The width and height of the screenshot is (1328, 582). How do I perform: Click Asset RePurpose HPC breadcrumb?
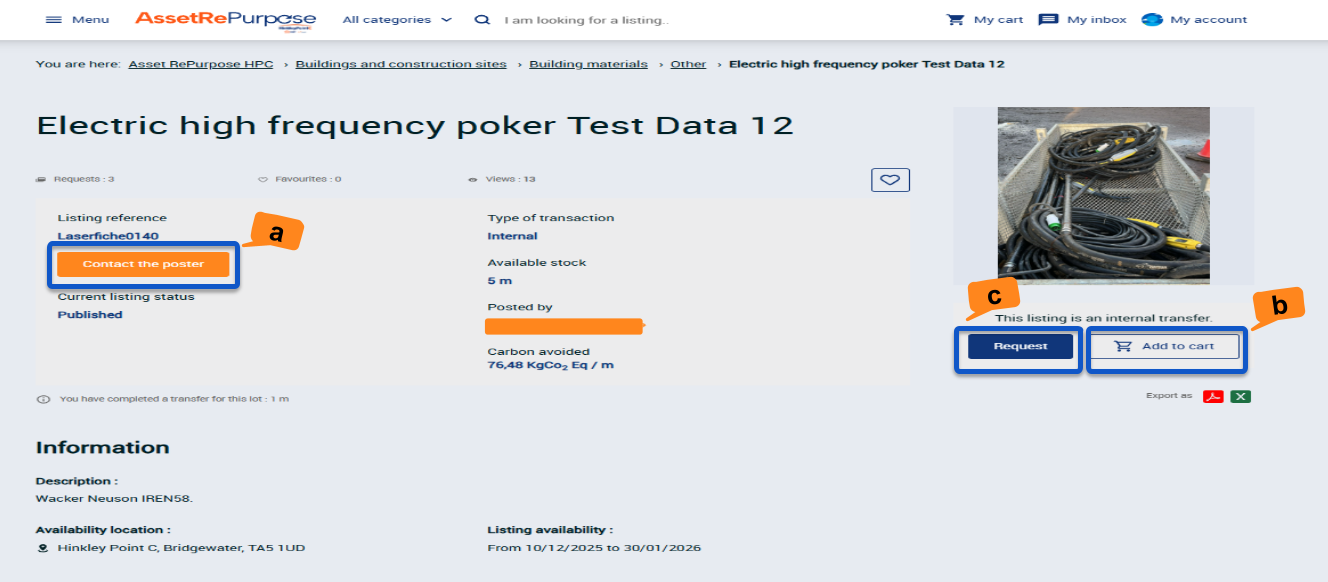200,64
